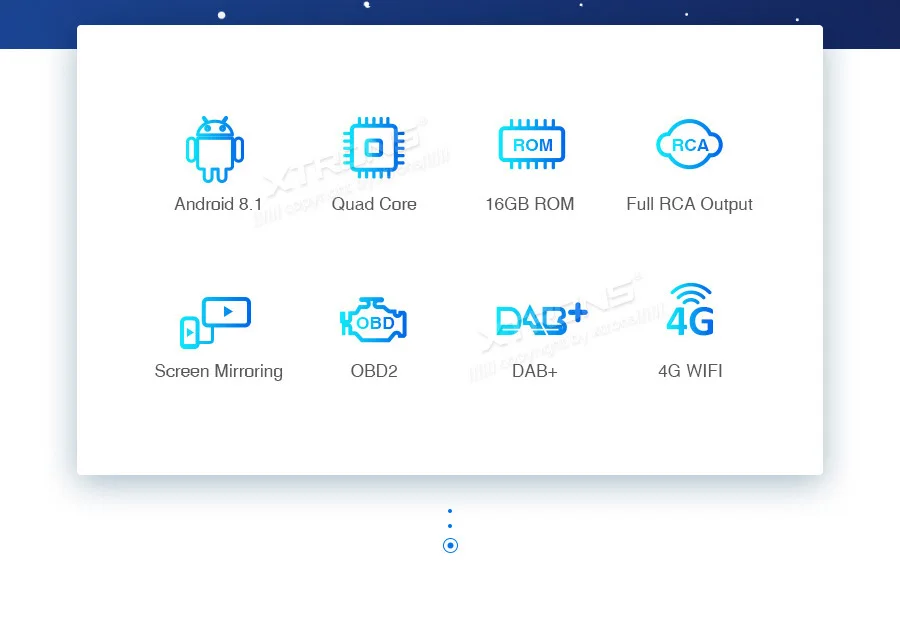Image resolution: width=900 pixels, height=622 pixels.
Task: Click the Screen Mirroring devices icon
Action: 215,322
